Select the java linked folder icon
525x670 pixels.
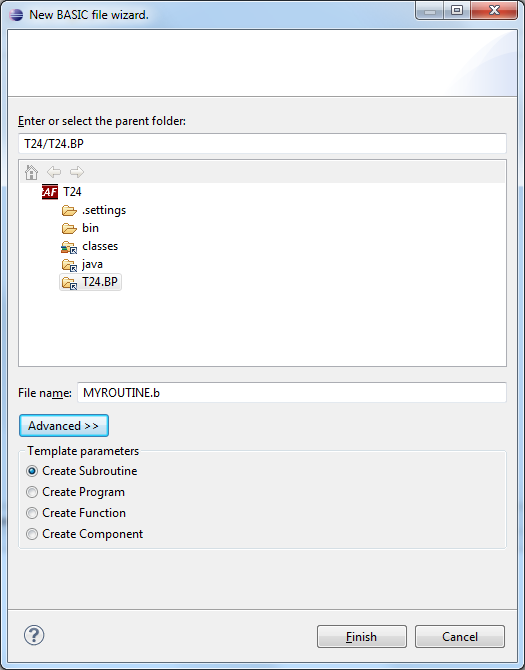click(x=69, y=265)
